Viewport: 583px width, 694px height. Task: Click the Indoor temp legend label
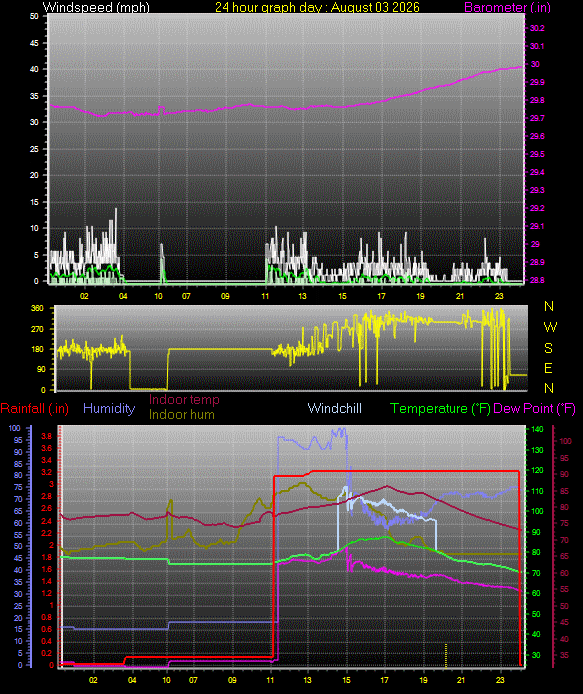[x=184, y=400]
